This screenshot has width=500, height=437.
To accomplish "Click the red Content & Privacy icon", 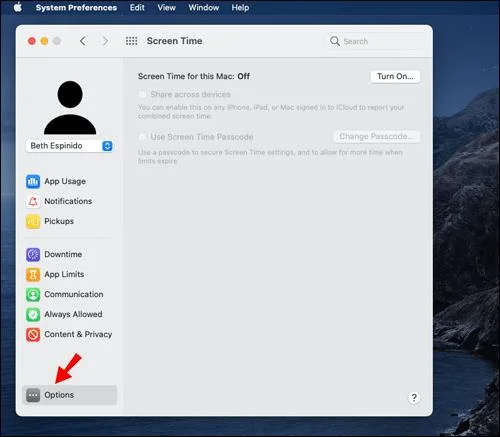I will coord(33,335).
